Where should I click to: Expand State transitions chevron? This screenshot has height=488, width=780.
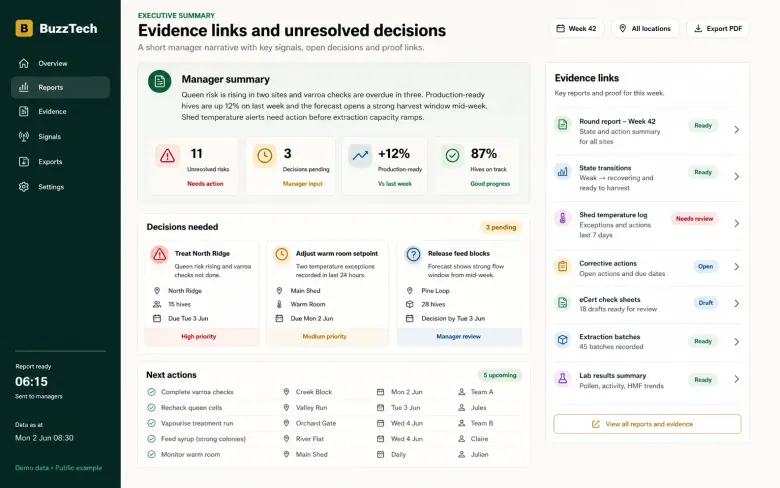[737, 177]
